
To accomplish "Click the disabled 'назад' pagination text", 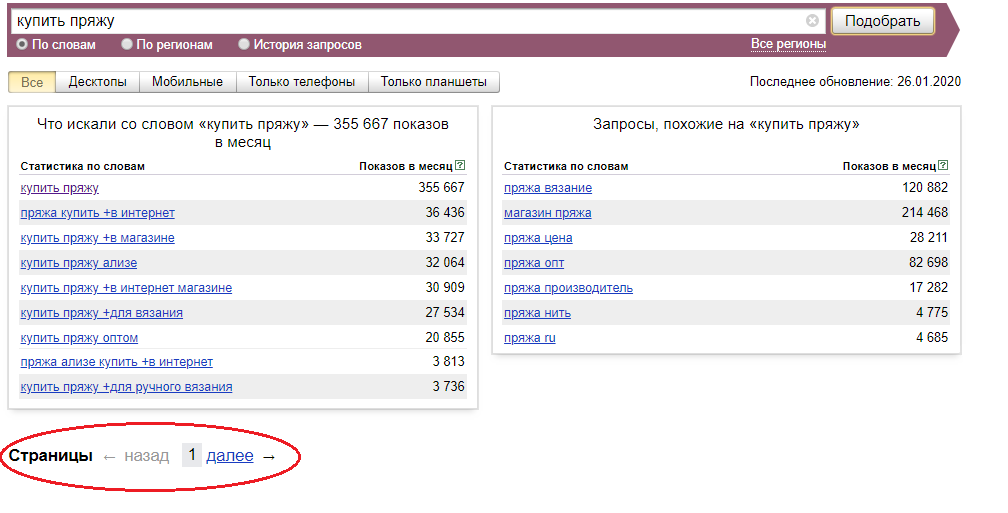I will point(147,456).
